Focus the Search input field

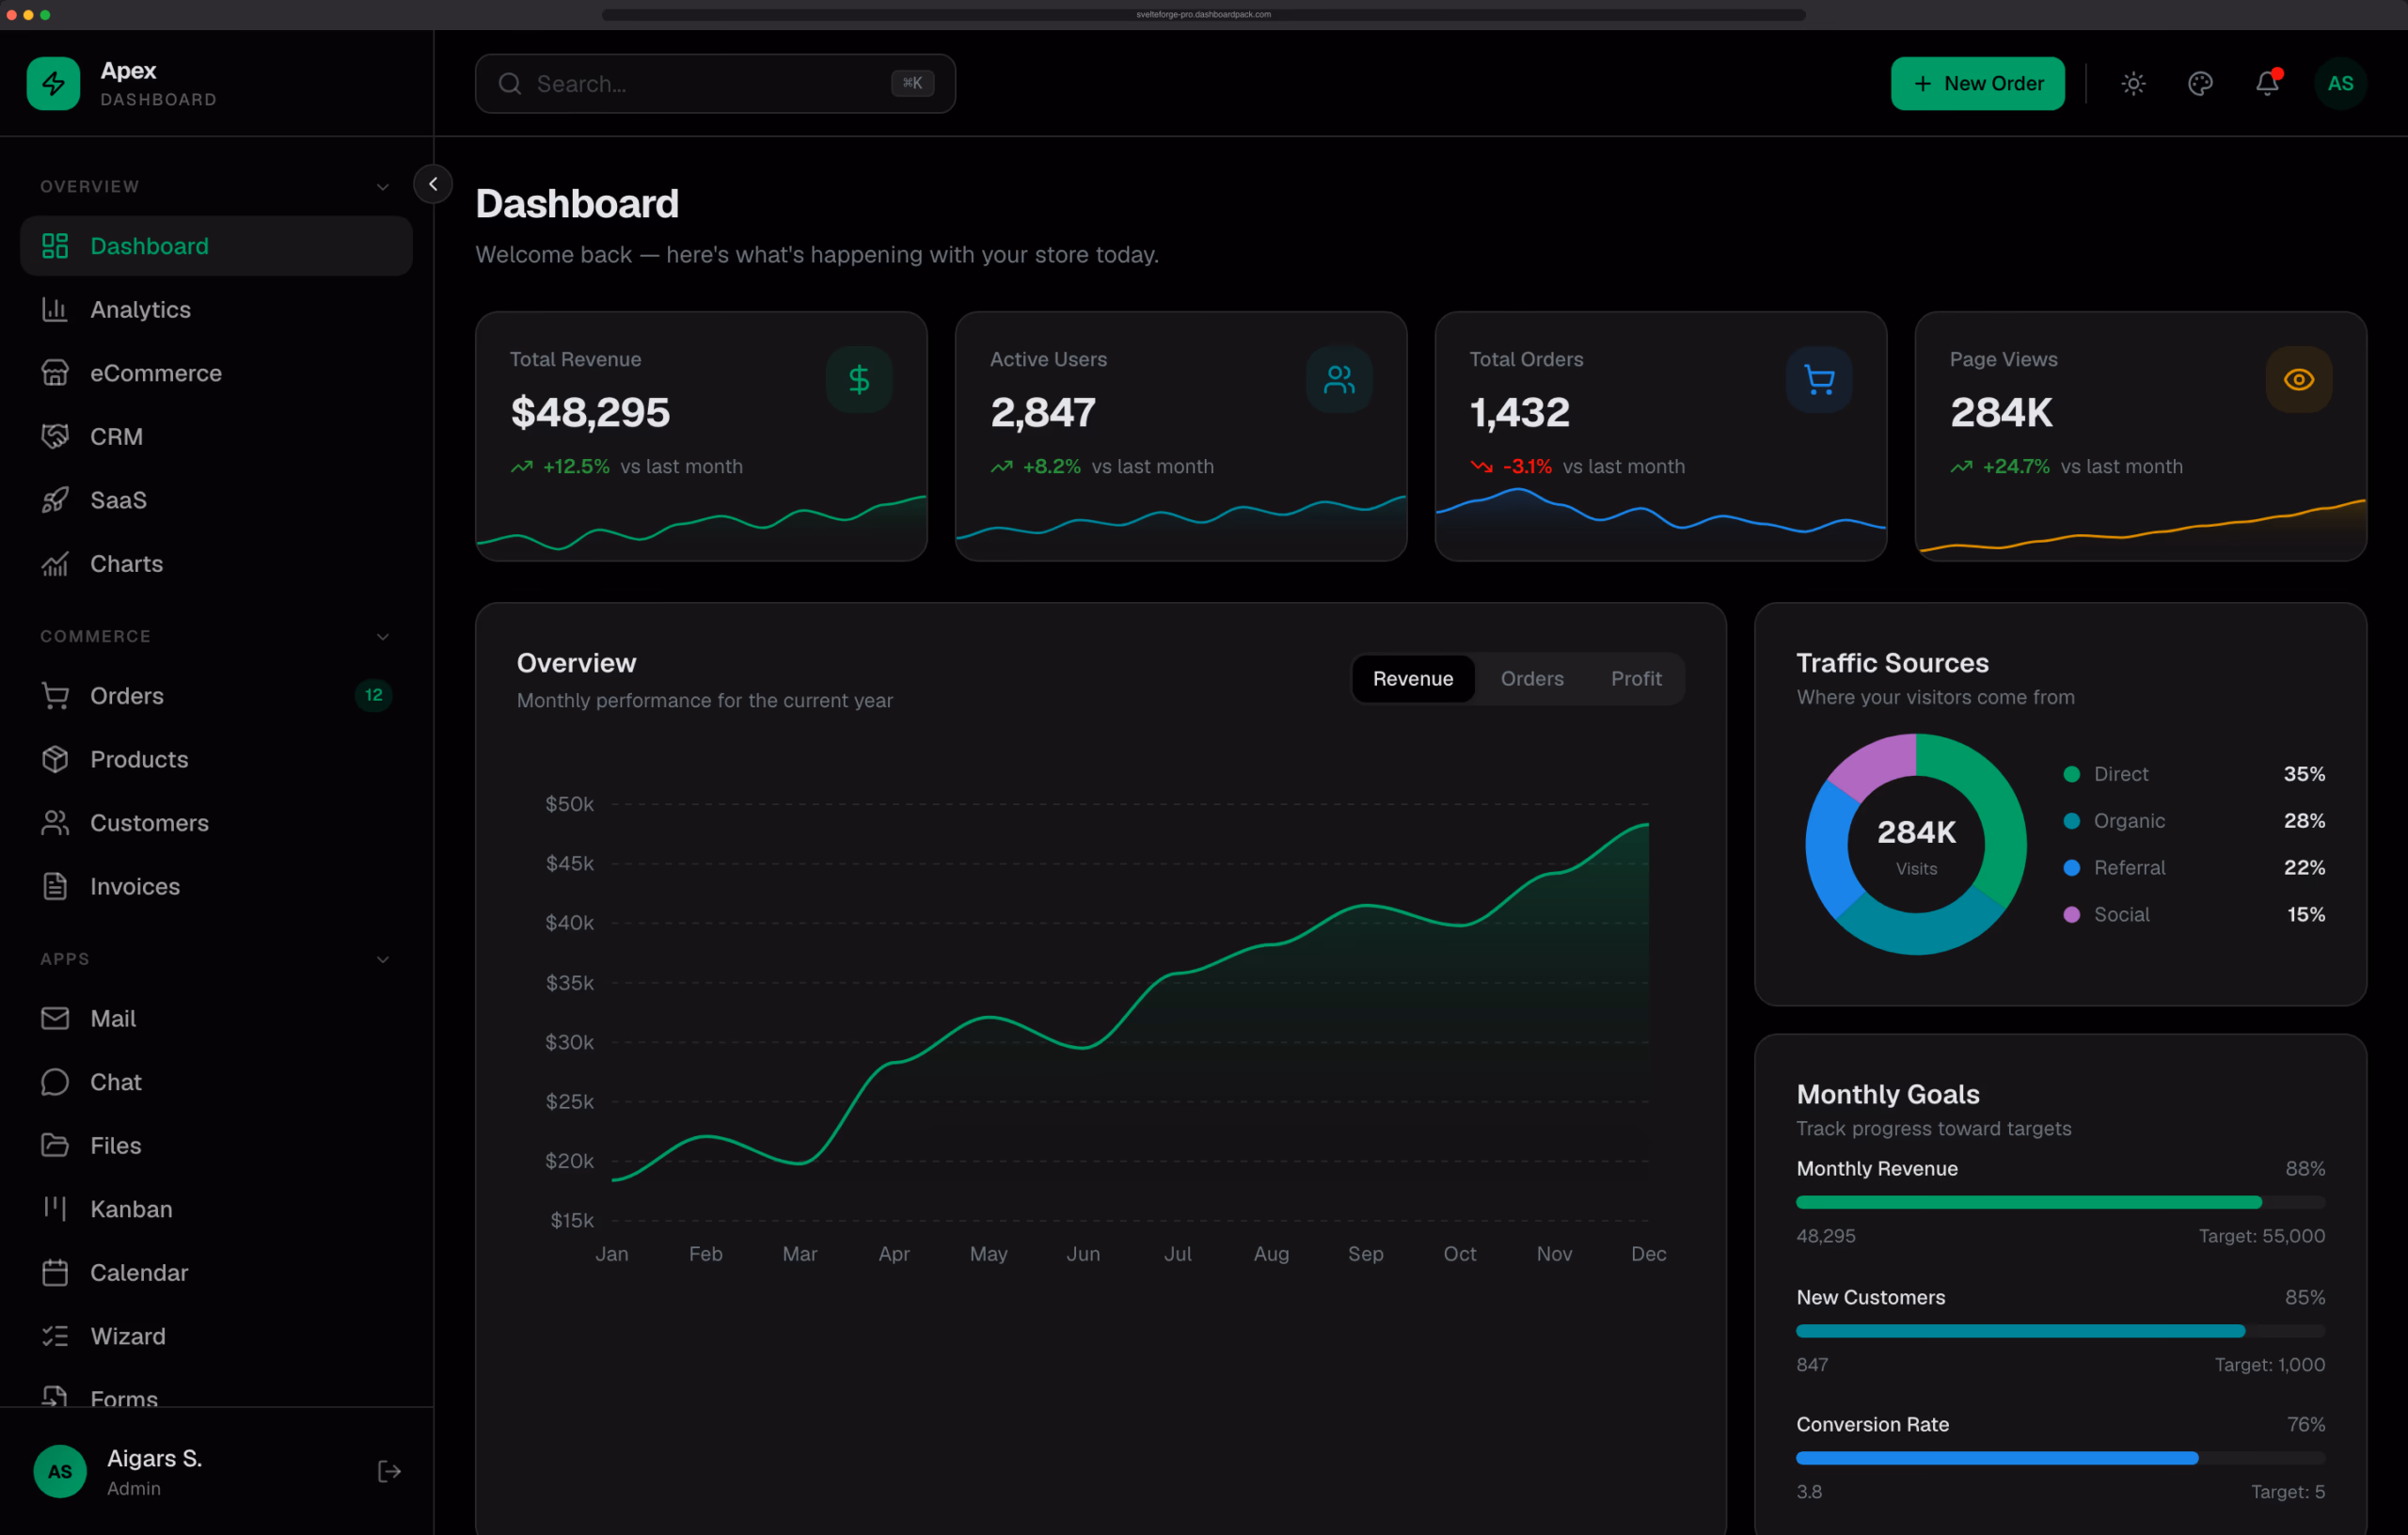(715, 84)
